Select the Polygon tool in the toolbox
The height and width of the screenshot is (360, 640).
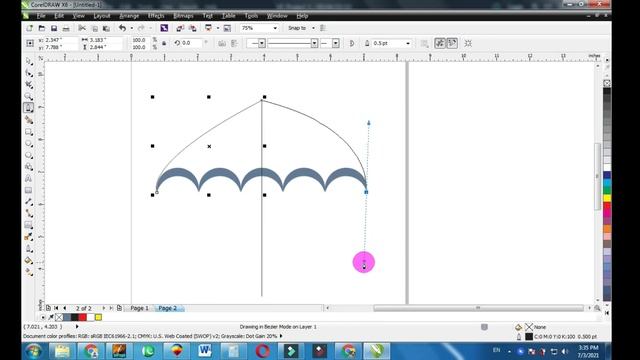(29, 155)
